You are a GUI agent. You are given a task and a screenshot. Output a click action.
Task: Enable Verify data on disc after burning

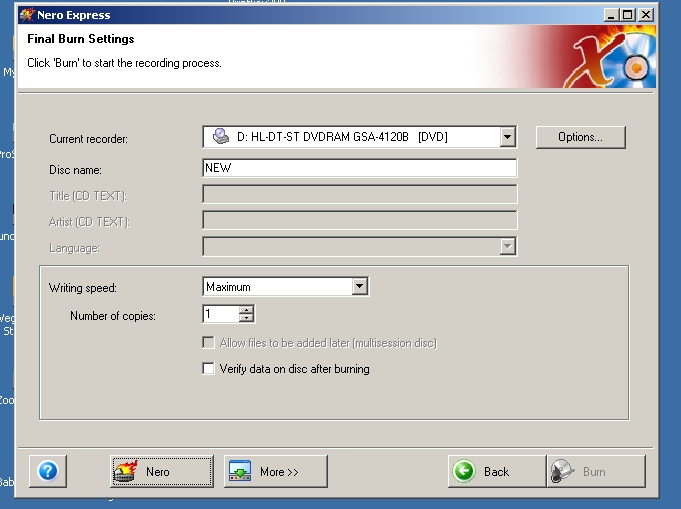click(x=208, y=369)
